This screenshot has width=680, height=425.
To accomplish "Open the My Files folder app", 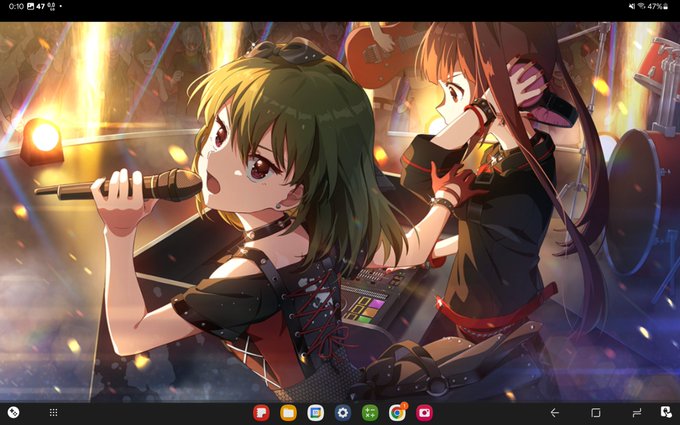I will pos(288,412).
